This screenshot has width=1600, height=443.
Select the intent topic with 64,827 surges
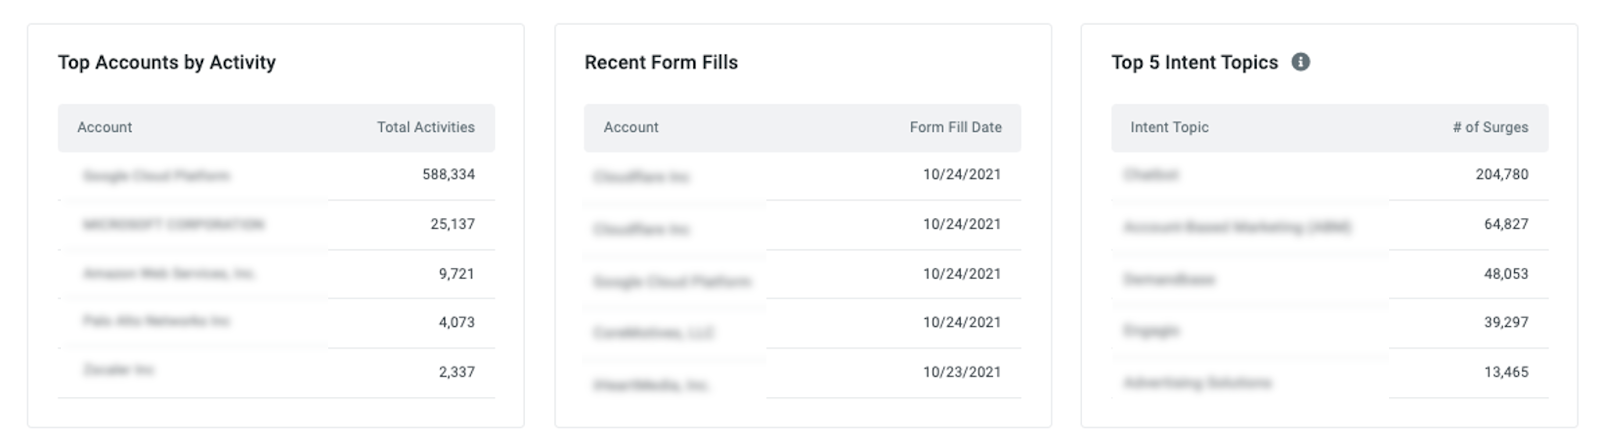coord(1329,224)
